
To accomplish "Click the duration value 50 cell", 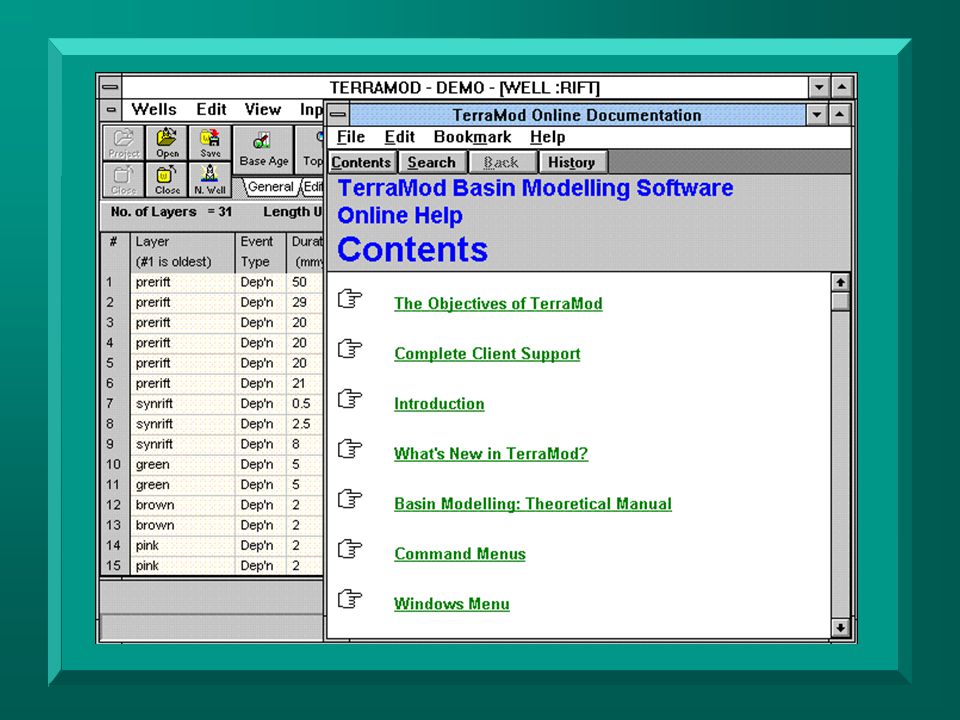I will coord(305,282).
